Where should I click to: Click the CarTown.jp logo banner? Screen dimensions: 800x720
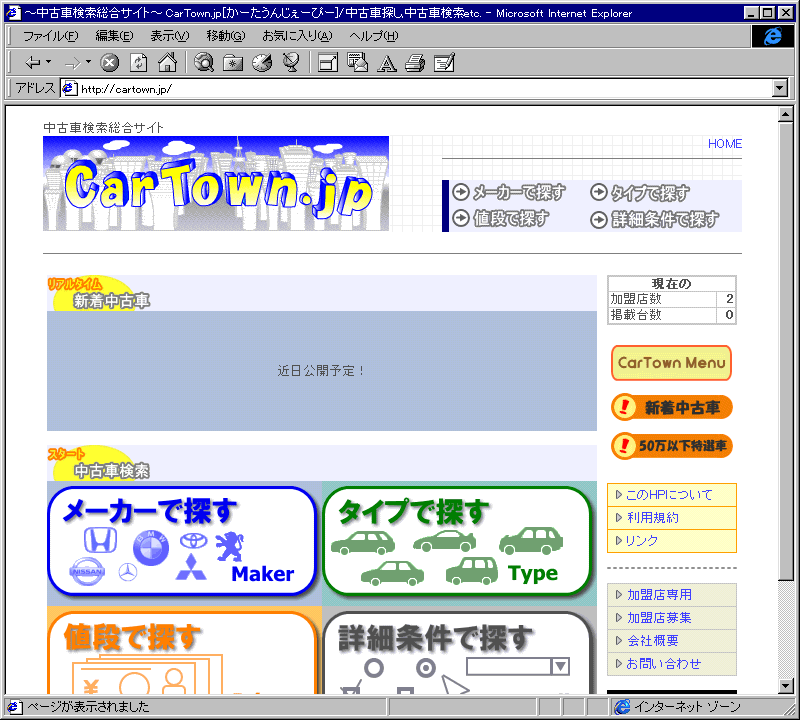216,183
